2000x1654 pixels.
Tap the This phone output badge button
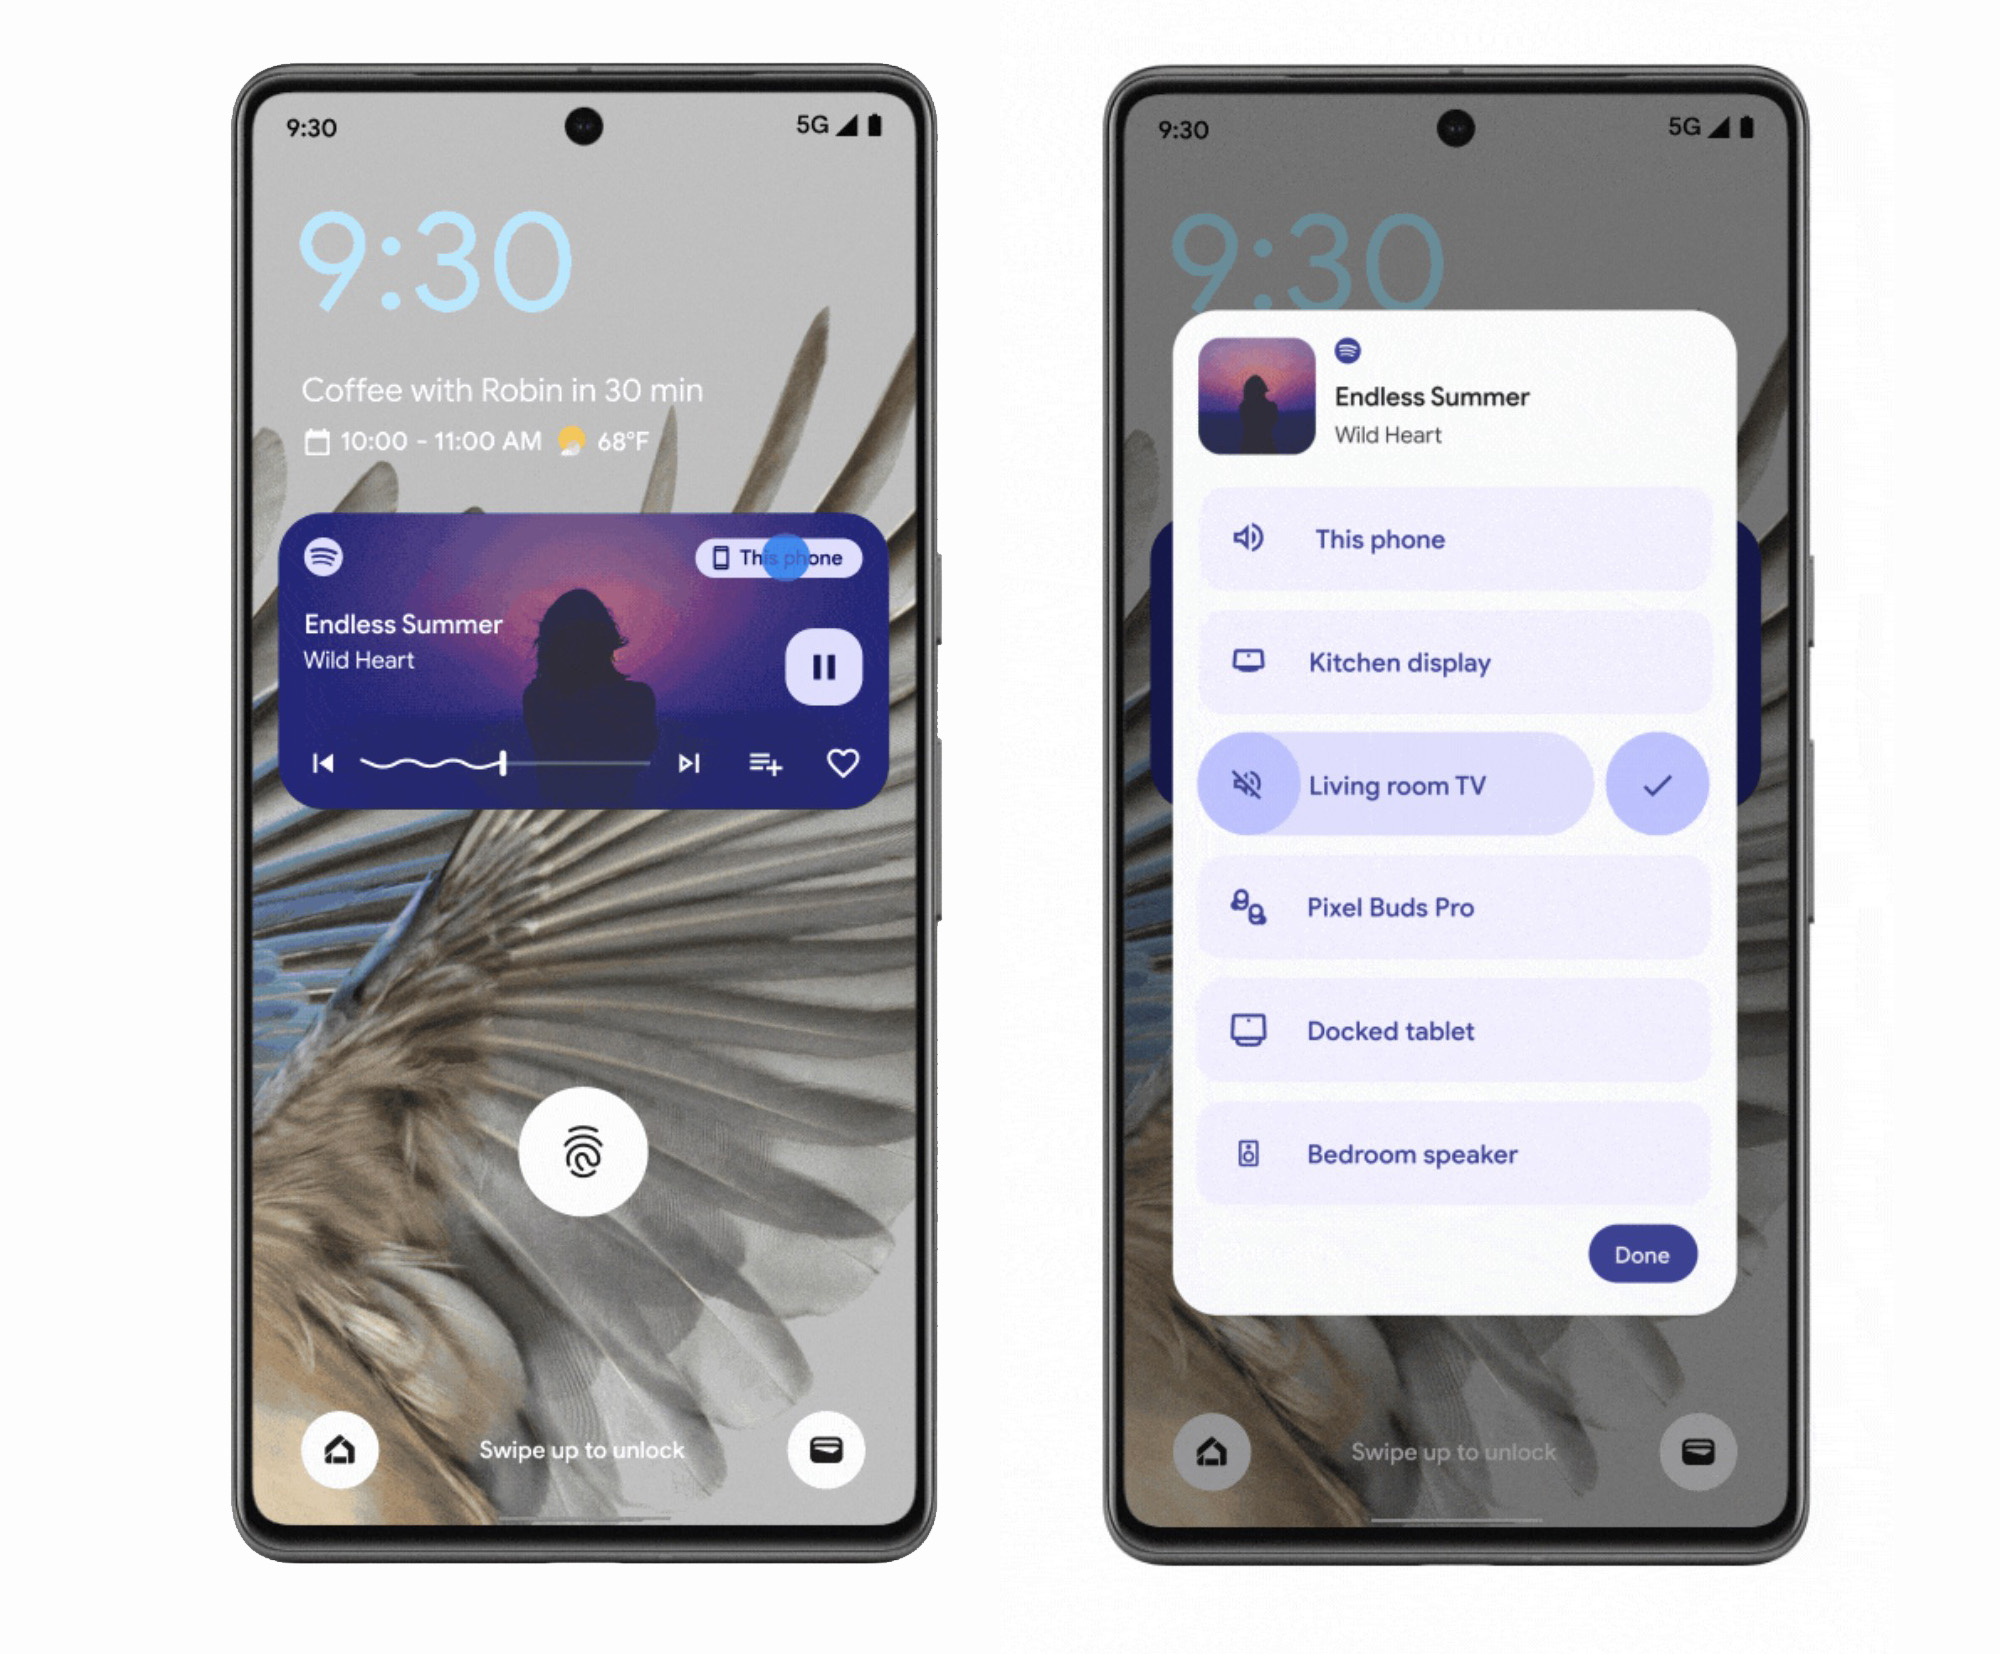click(764, 558)
